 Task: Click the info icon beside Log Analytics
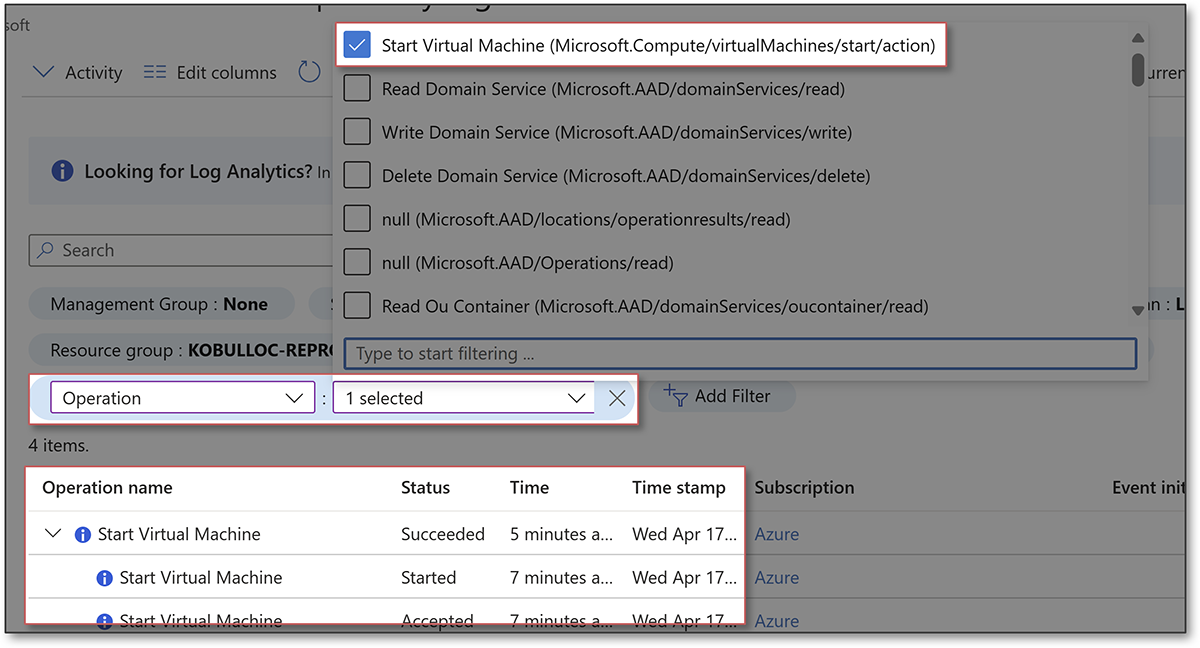pos(62,172)
